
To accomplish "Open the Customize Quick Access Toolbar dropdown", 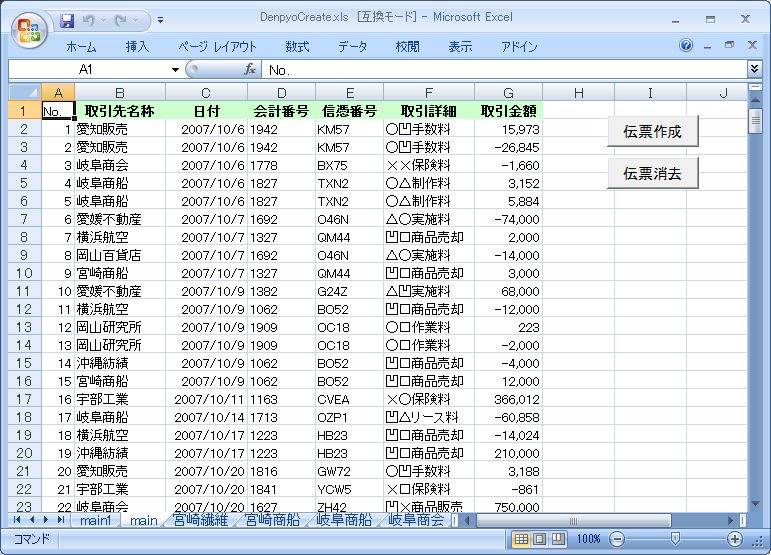I will click(161, 19).
